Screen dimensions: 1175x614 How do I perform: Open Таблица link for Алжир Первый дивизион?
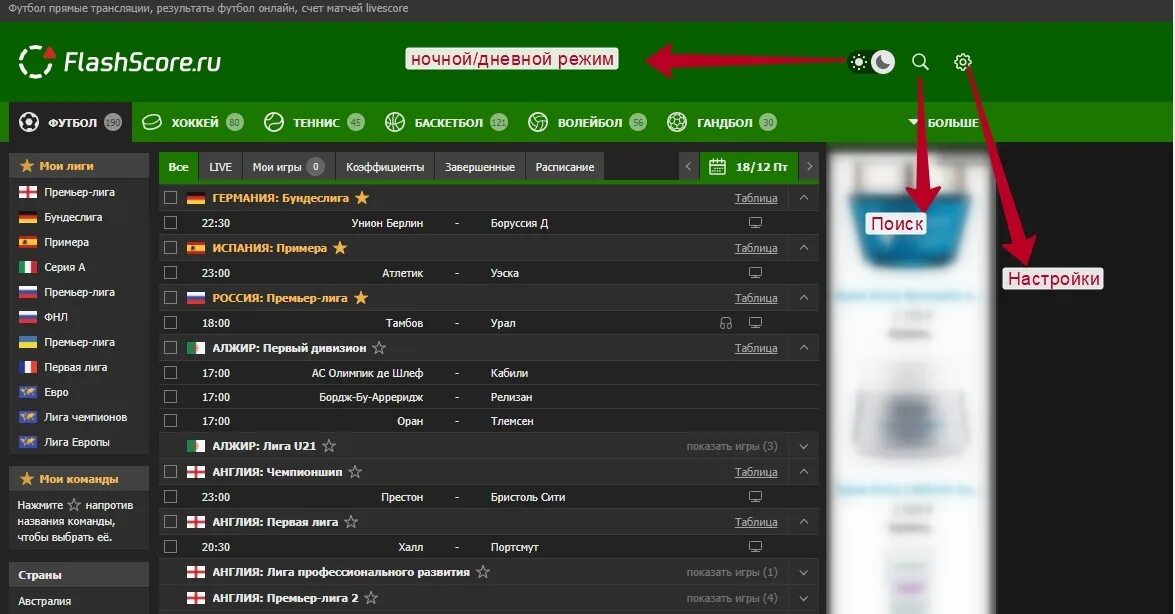755,348
